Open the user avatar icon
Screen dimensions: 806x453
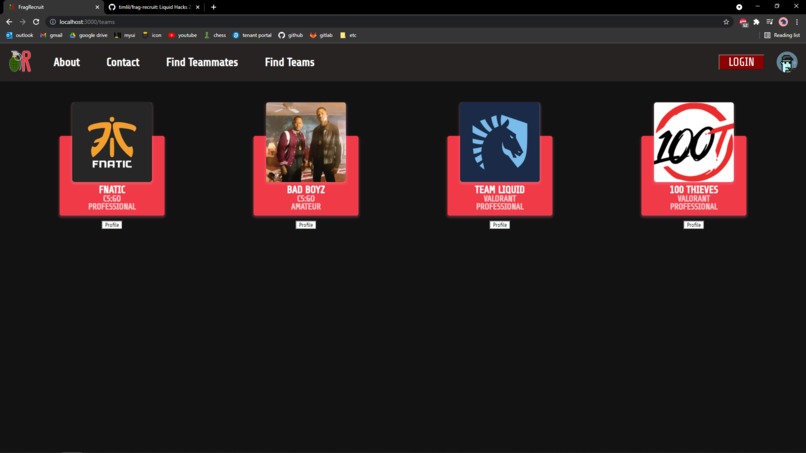[786, 62]
